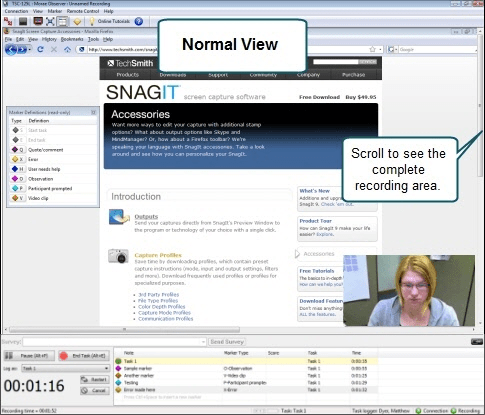
Task: Click Firefox reload icon
Action: (x=40, y=49)
